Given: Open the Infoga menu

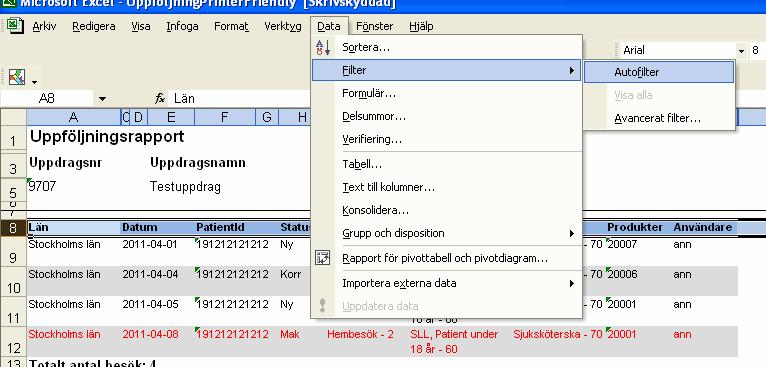Looking at the screenshot, I should (x=182, y=26).
